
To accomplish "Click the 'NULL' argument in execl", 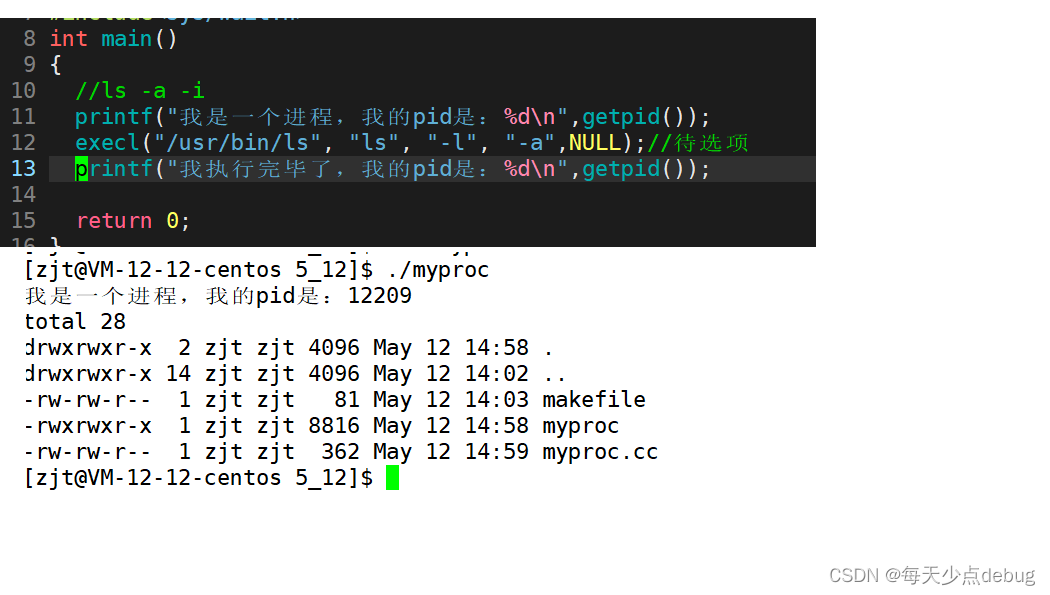I will (595, 143).
